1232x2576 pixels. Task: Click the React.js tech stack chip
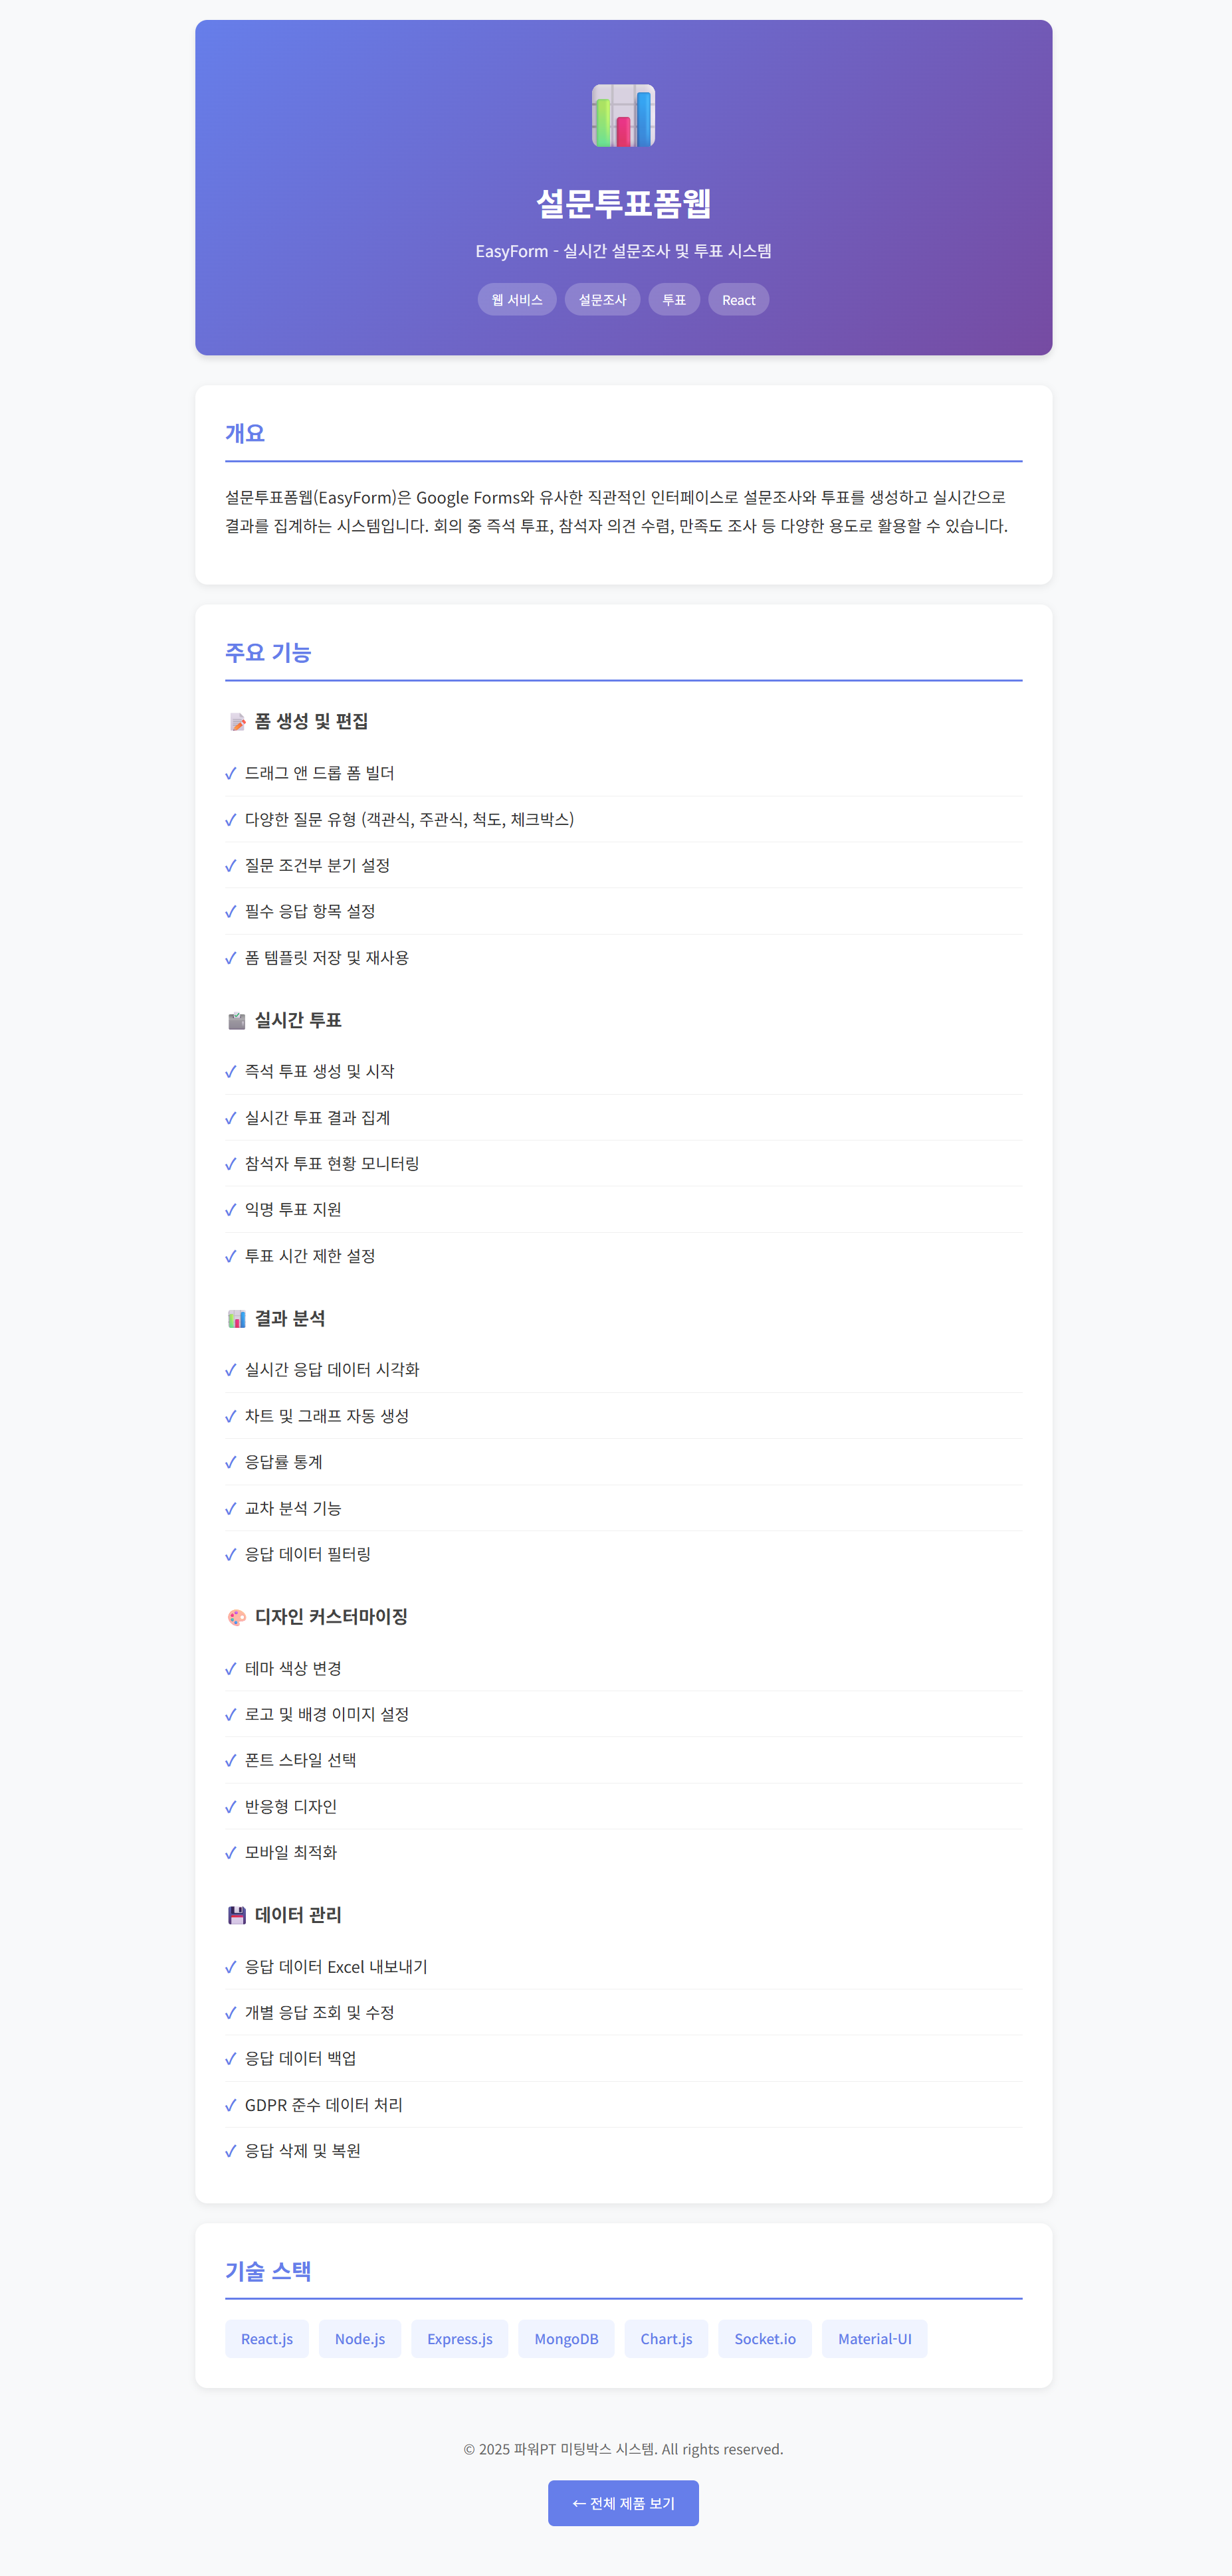pos(267,2339)
